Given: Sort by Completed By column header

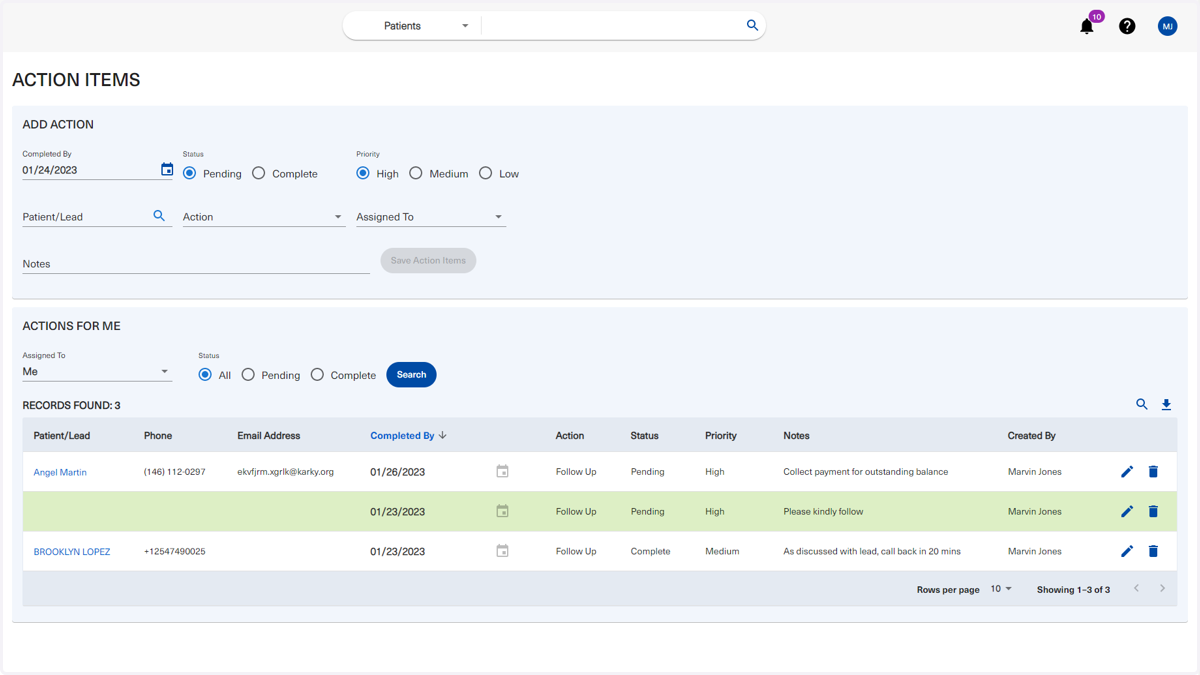Looking at the screenshot, I should coord(402,436).
